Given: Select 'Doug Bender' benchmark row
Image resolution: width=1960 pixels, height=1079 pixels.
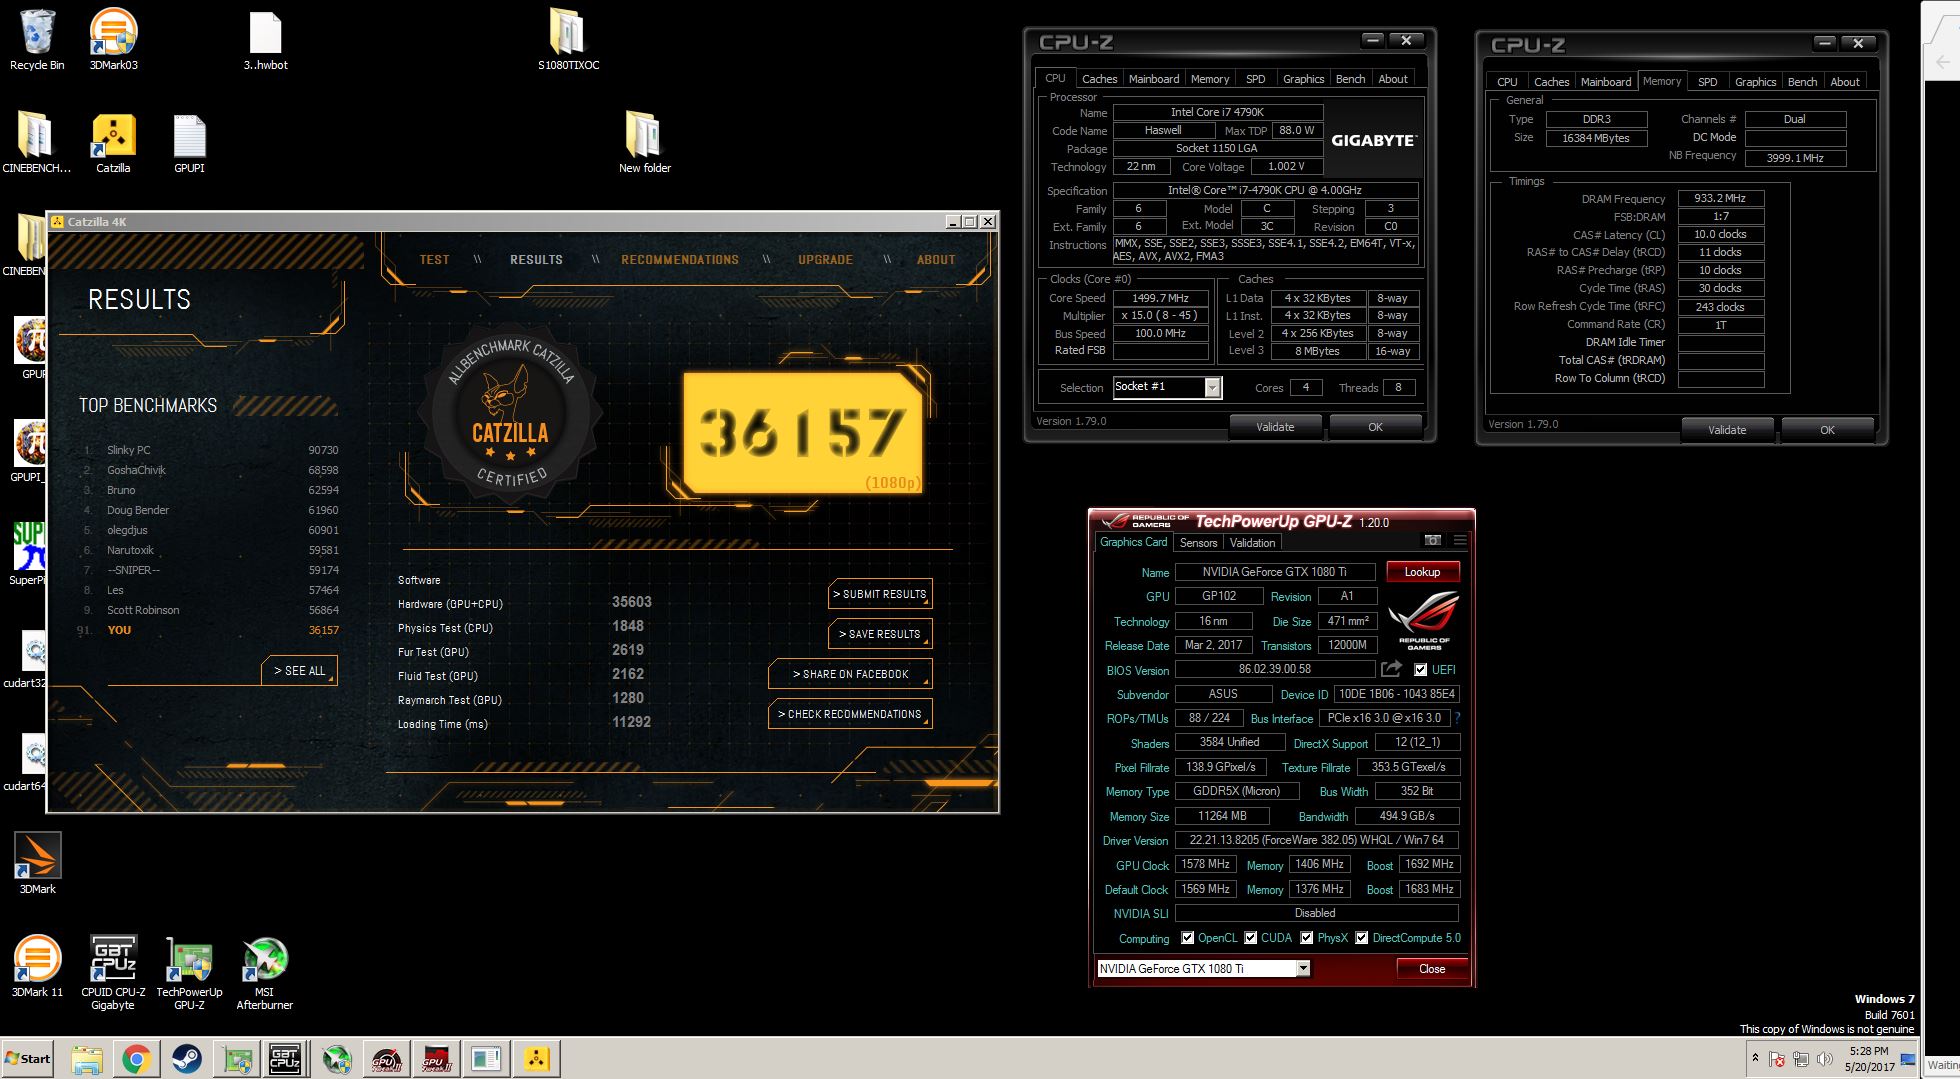Looking at the screenshot, I should click(211, 510).
